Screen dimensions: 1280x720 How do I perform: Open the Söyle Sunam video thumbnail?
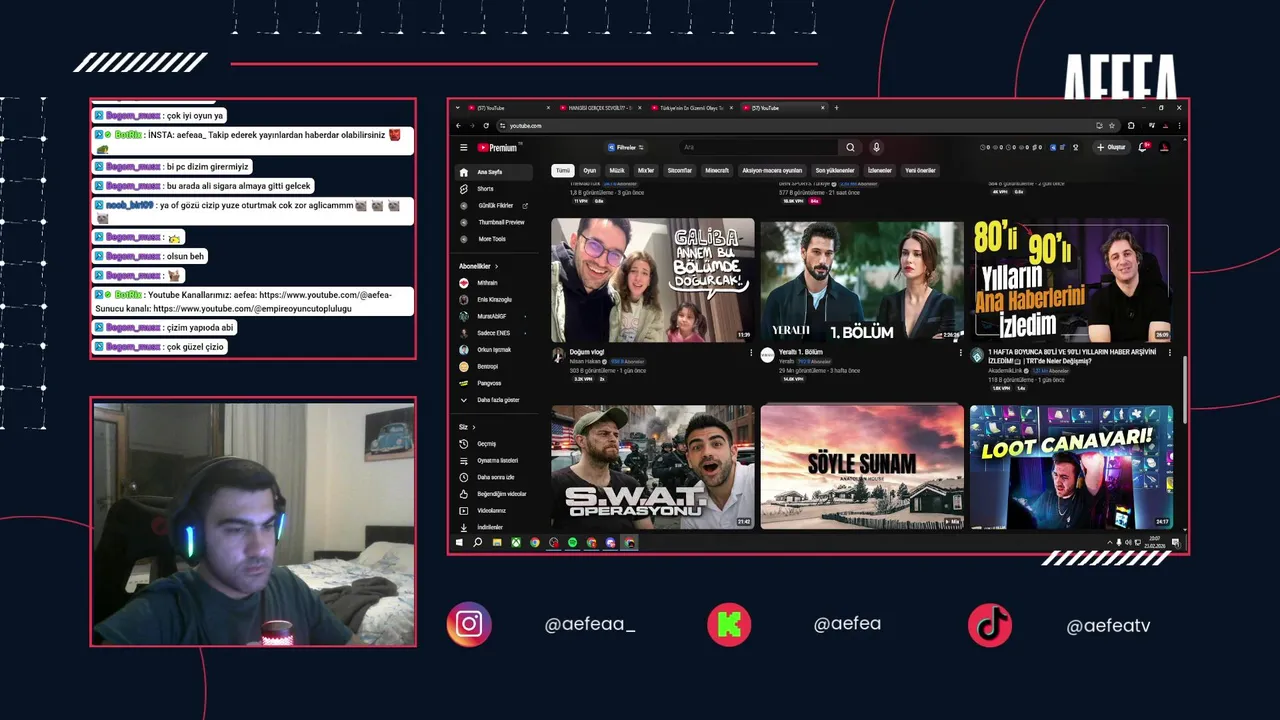click(862, 467)
